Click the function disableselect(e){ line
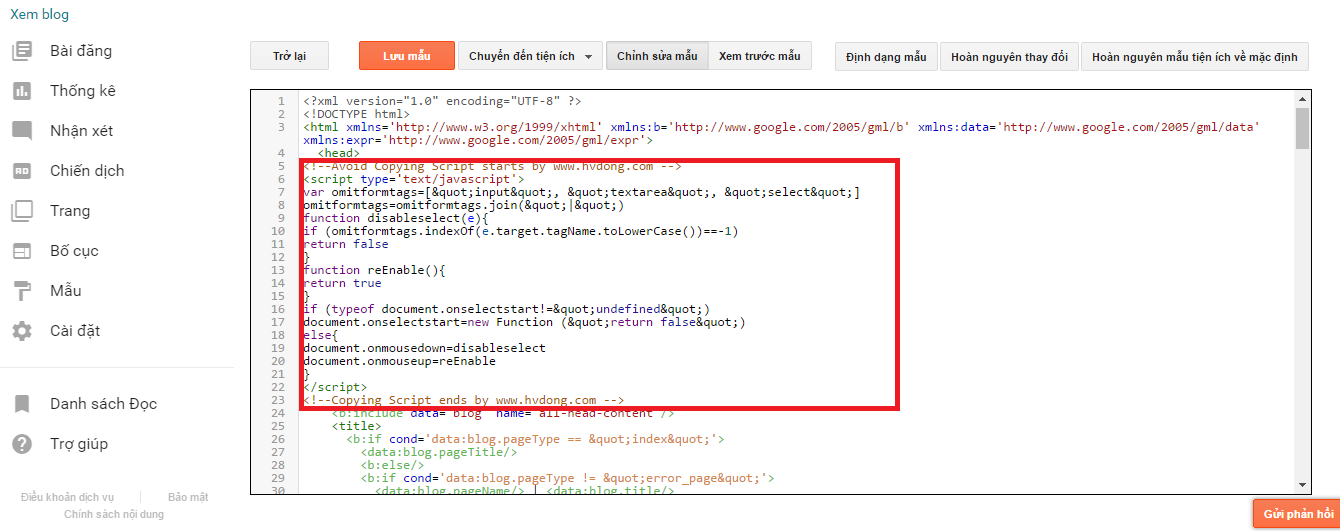Screen dimensions: 1340x531 tap(395, 218)
